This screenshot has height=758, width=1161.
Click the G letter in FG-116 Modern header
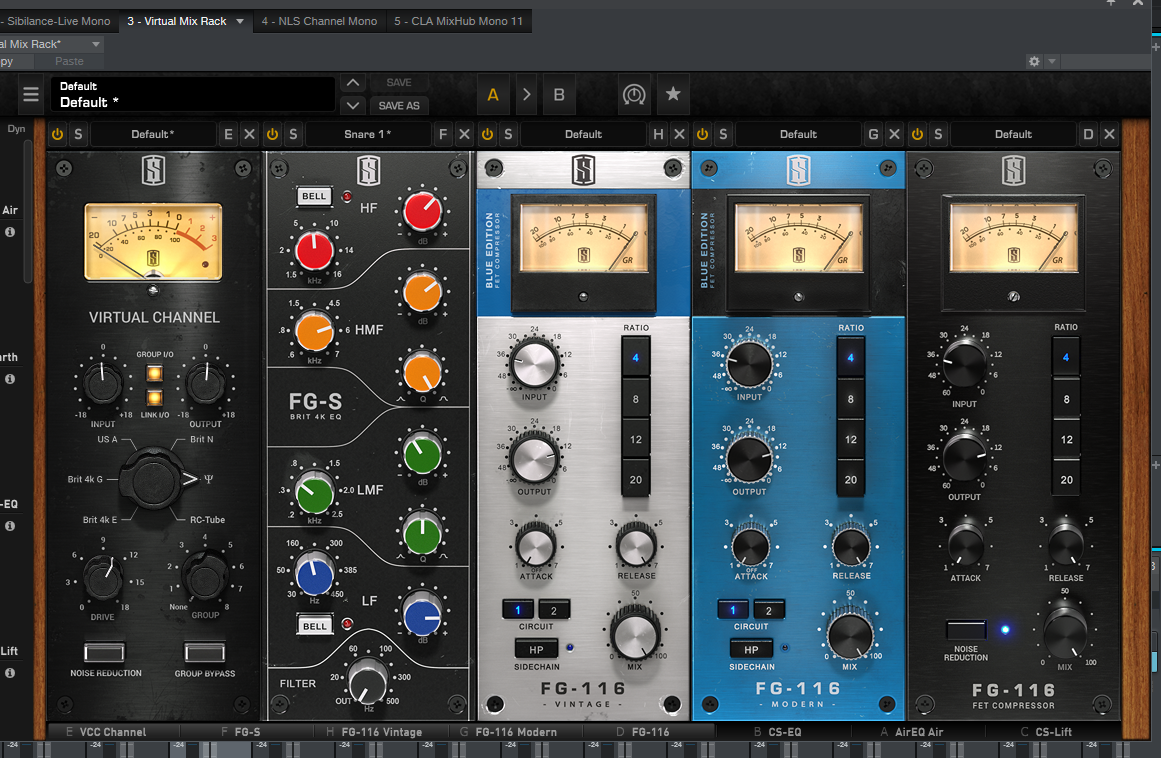tap(873, 134)
